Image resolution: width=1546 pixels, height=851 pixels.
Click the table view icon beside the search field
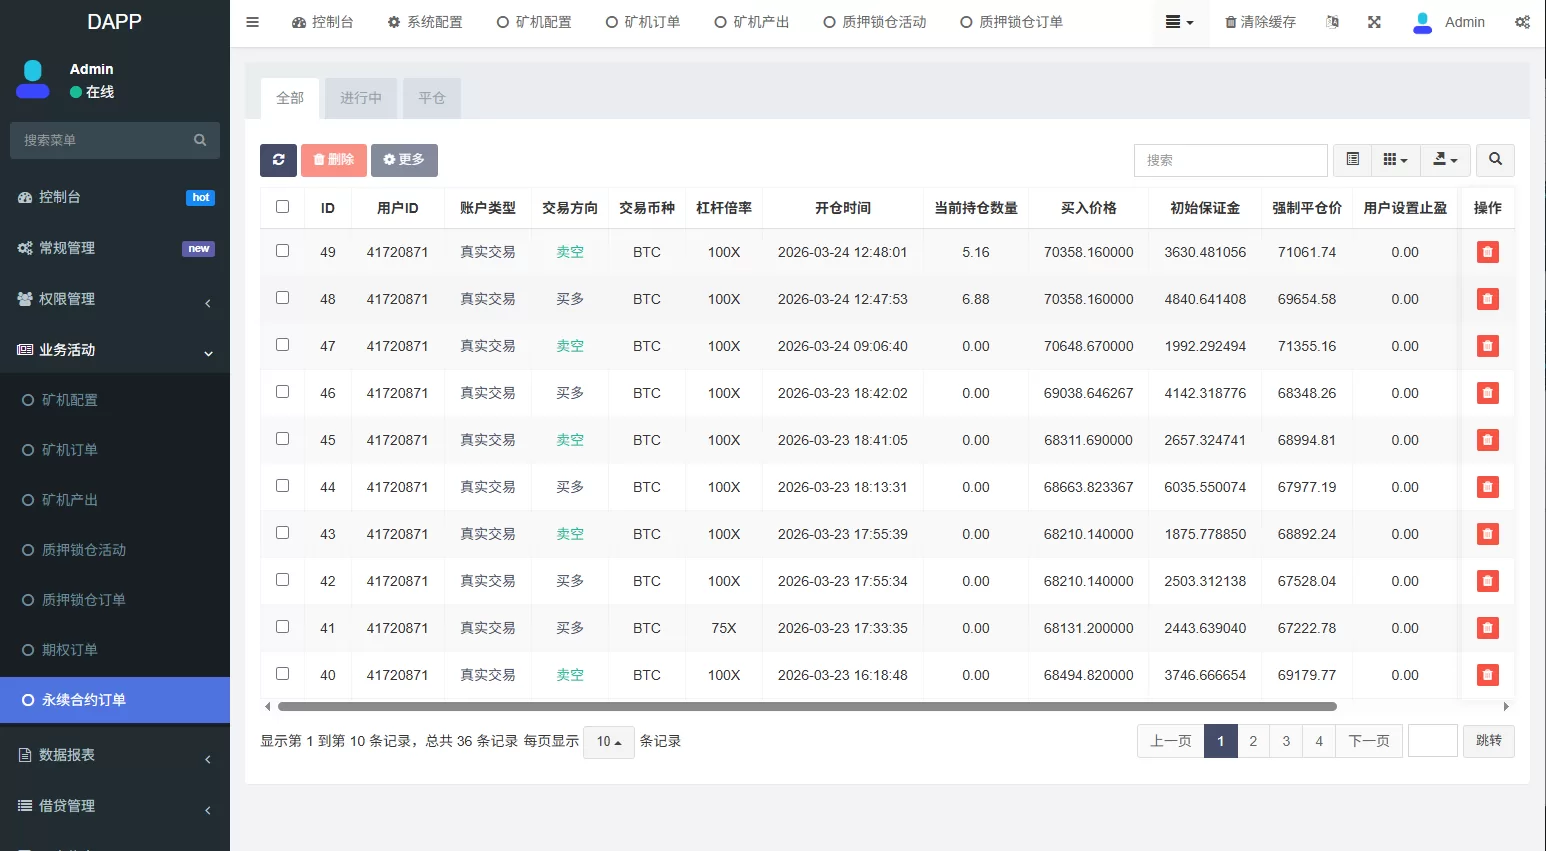(1352, 160)
